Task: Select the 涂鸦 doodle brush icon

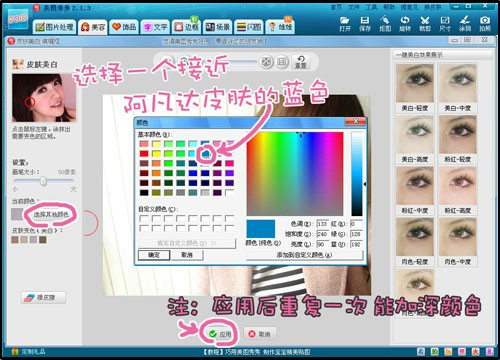Action: pyautogui.click(x=465, y=24)
